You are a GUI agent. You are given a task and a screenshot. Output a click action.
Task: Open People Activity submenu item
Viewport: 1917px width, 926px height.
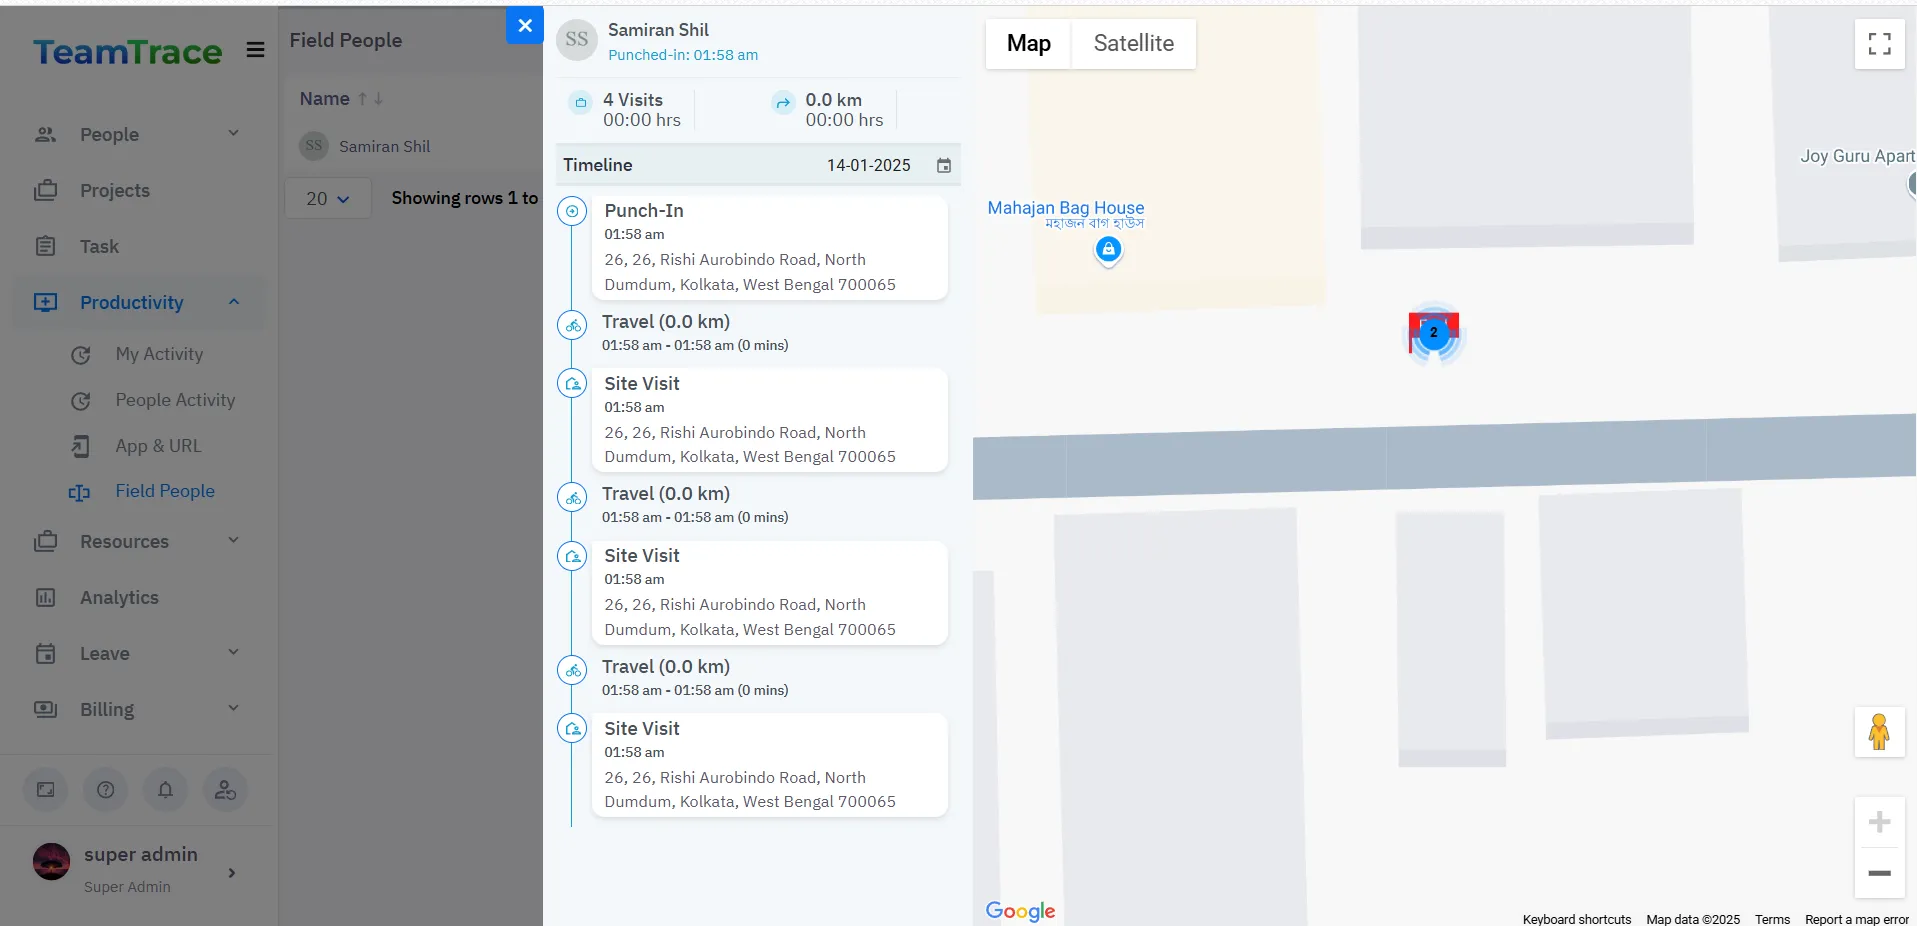[x=175, y=400]
